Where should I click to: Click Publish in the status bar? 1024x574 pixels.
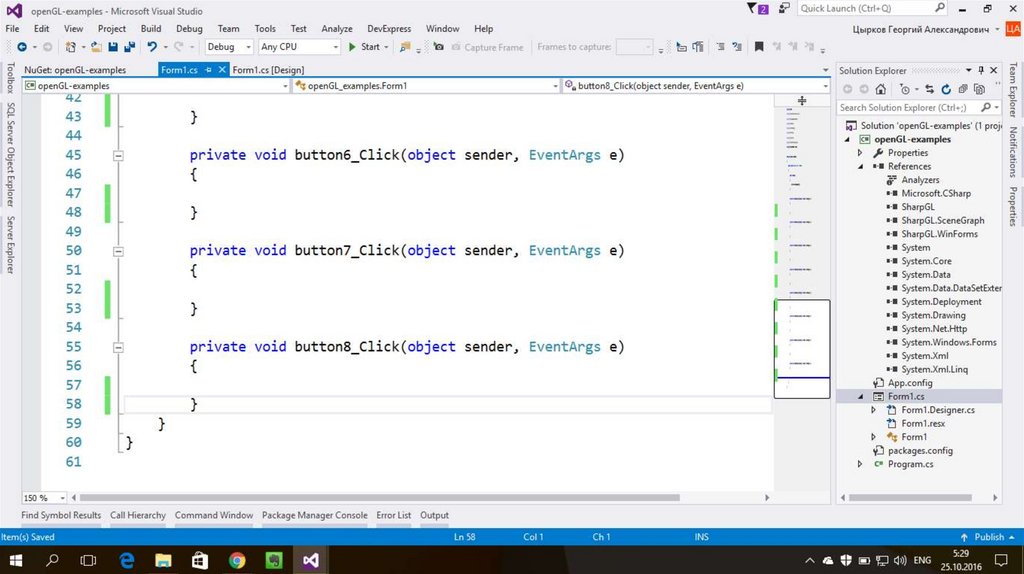[988, 537]
